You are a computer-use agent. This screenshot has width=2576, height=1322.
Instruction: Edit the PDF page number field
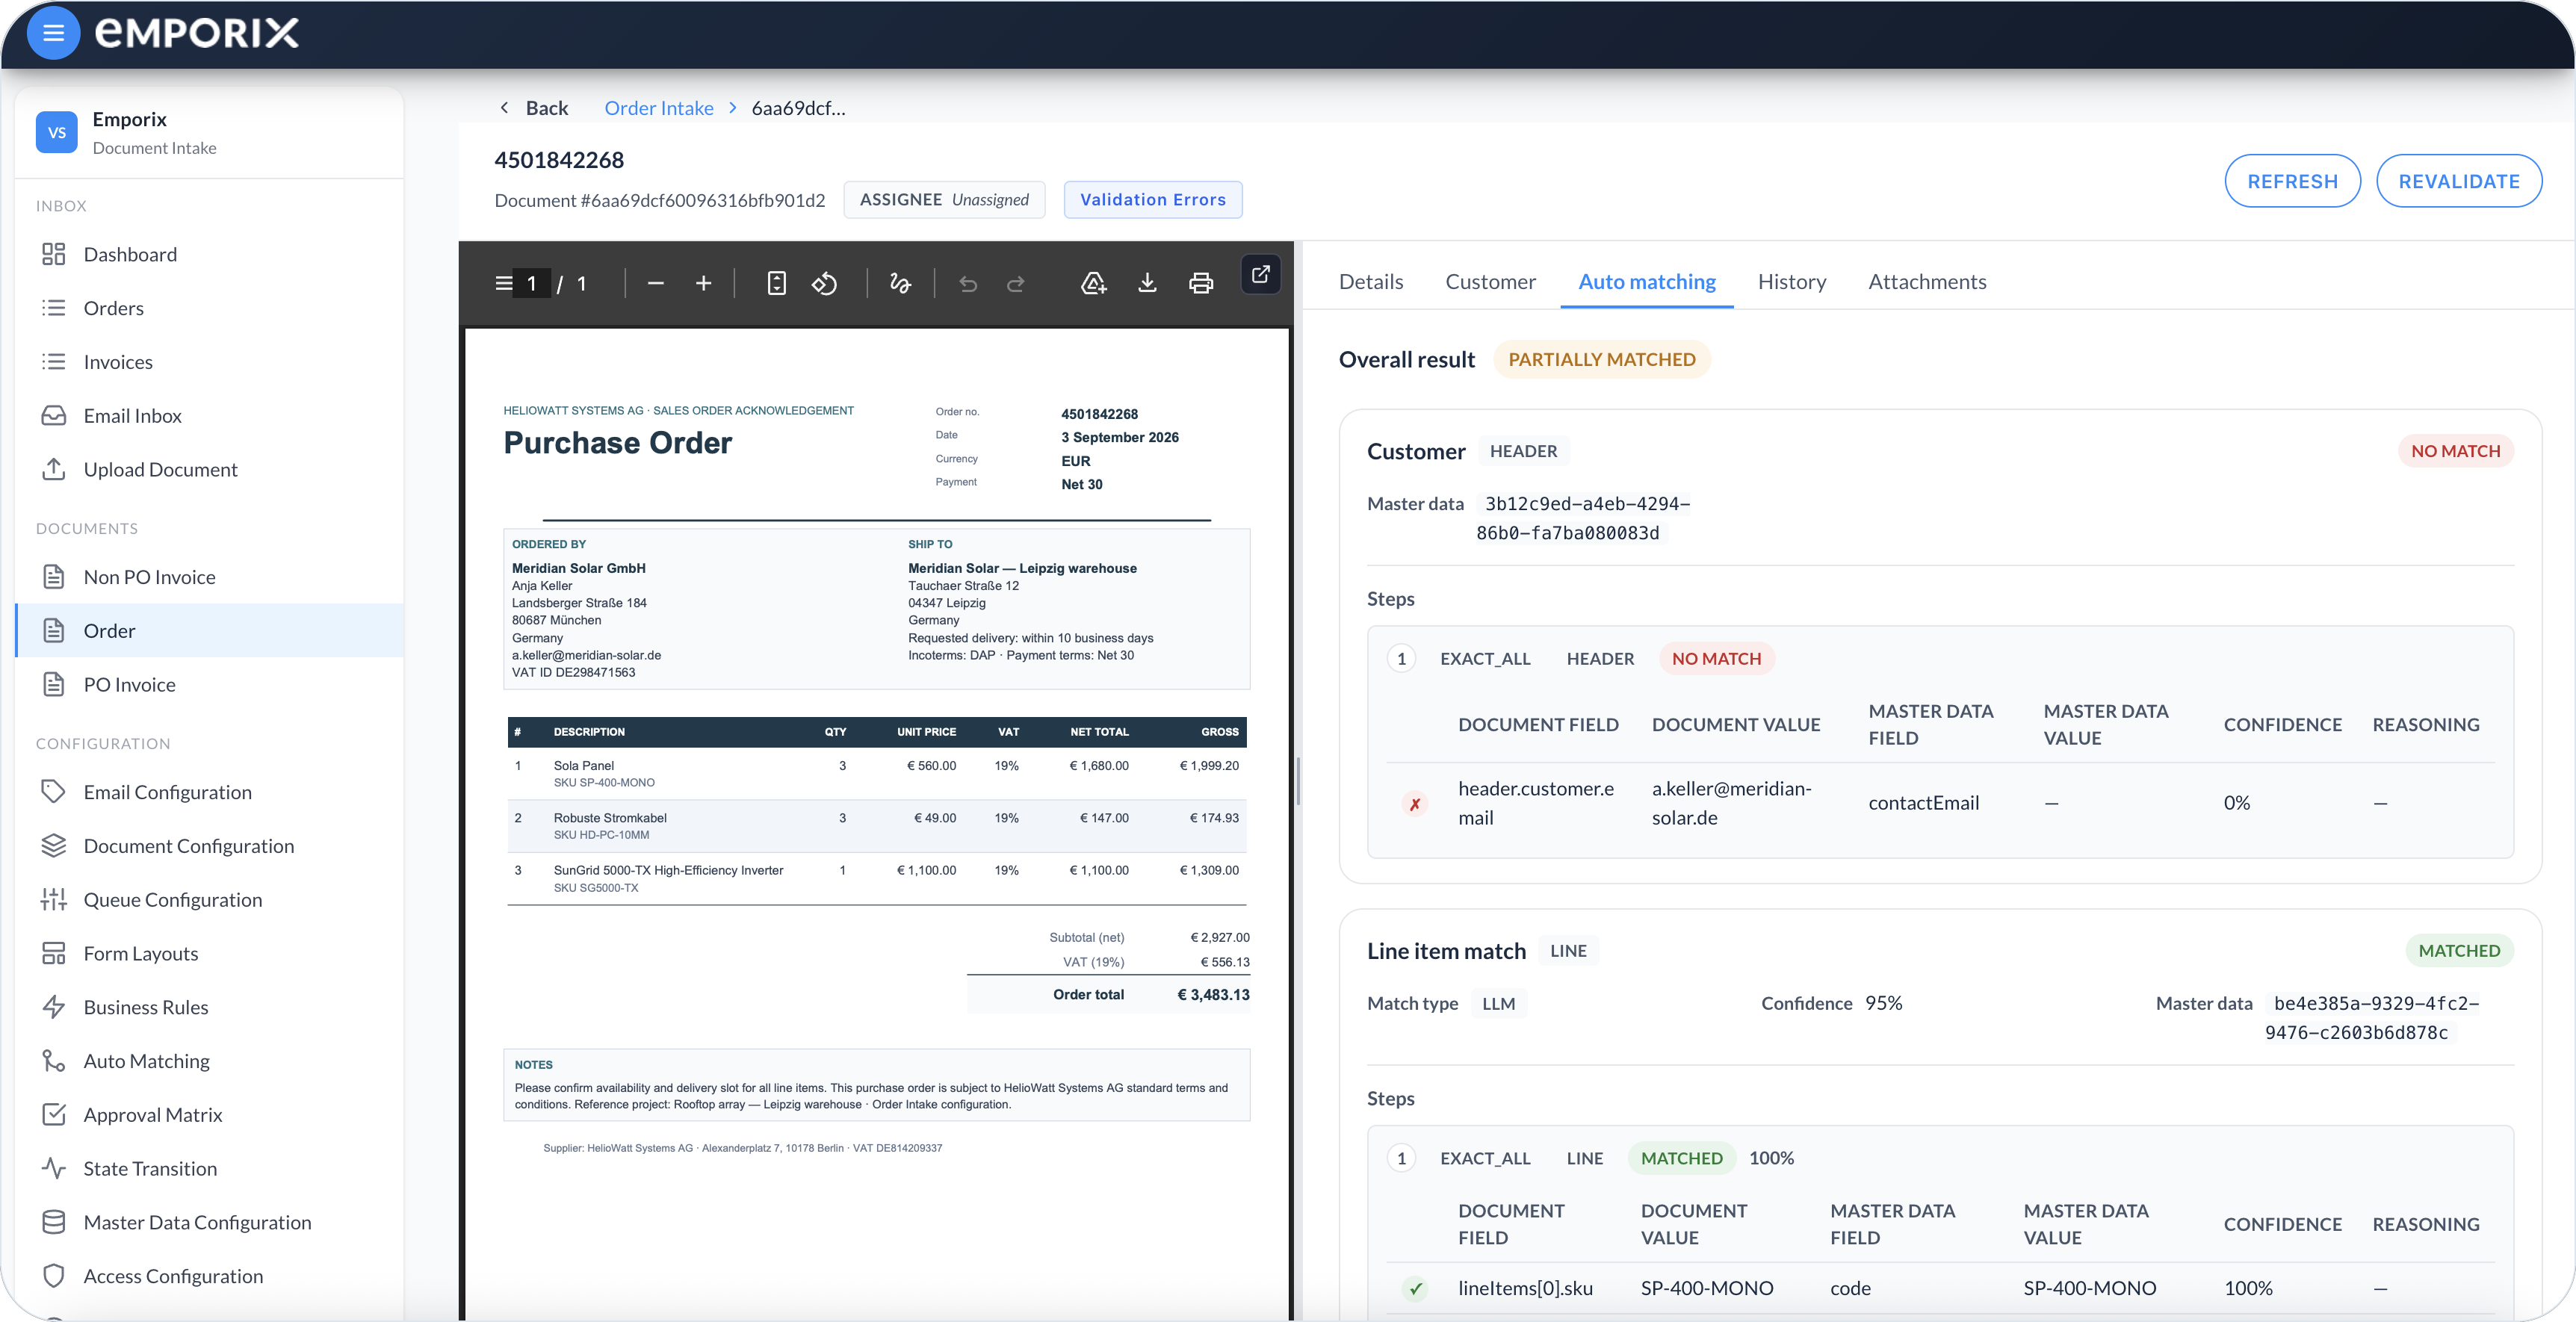(x=531, y=284)
